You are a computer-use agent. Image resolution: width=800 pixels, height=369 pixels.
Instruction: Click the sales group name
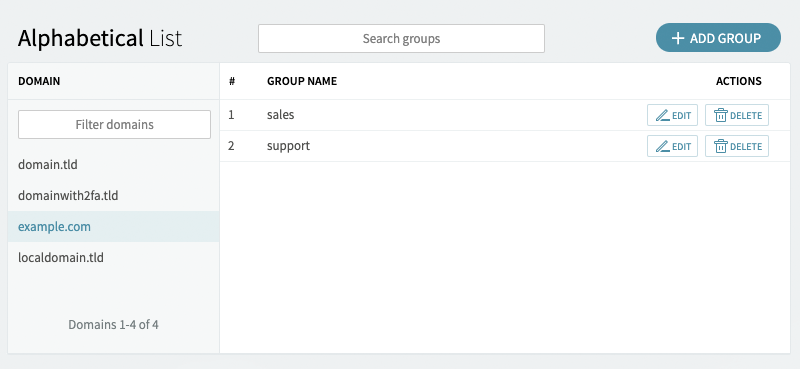[281, 115]
